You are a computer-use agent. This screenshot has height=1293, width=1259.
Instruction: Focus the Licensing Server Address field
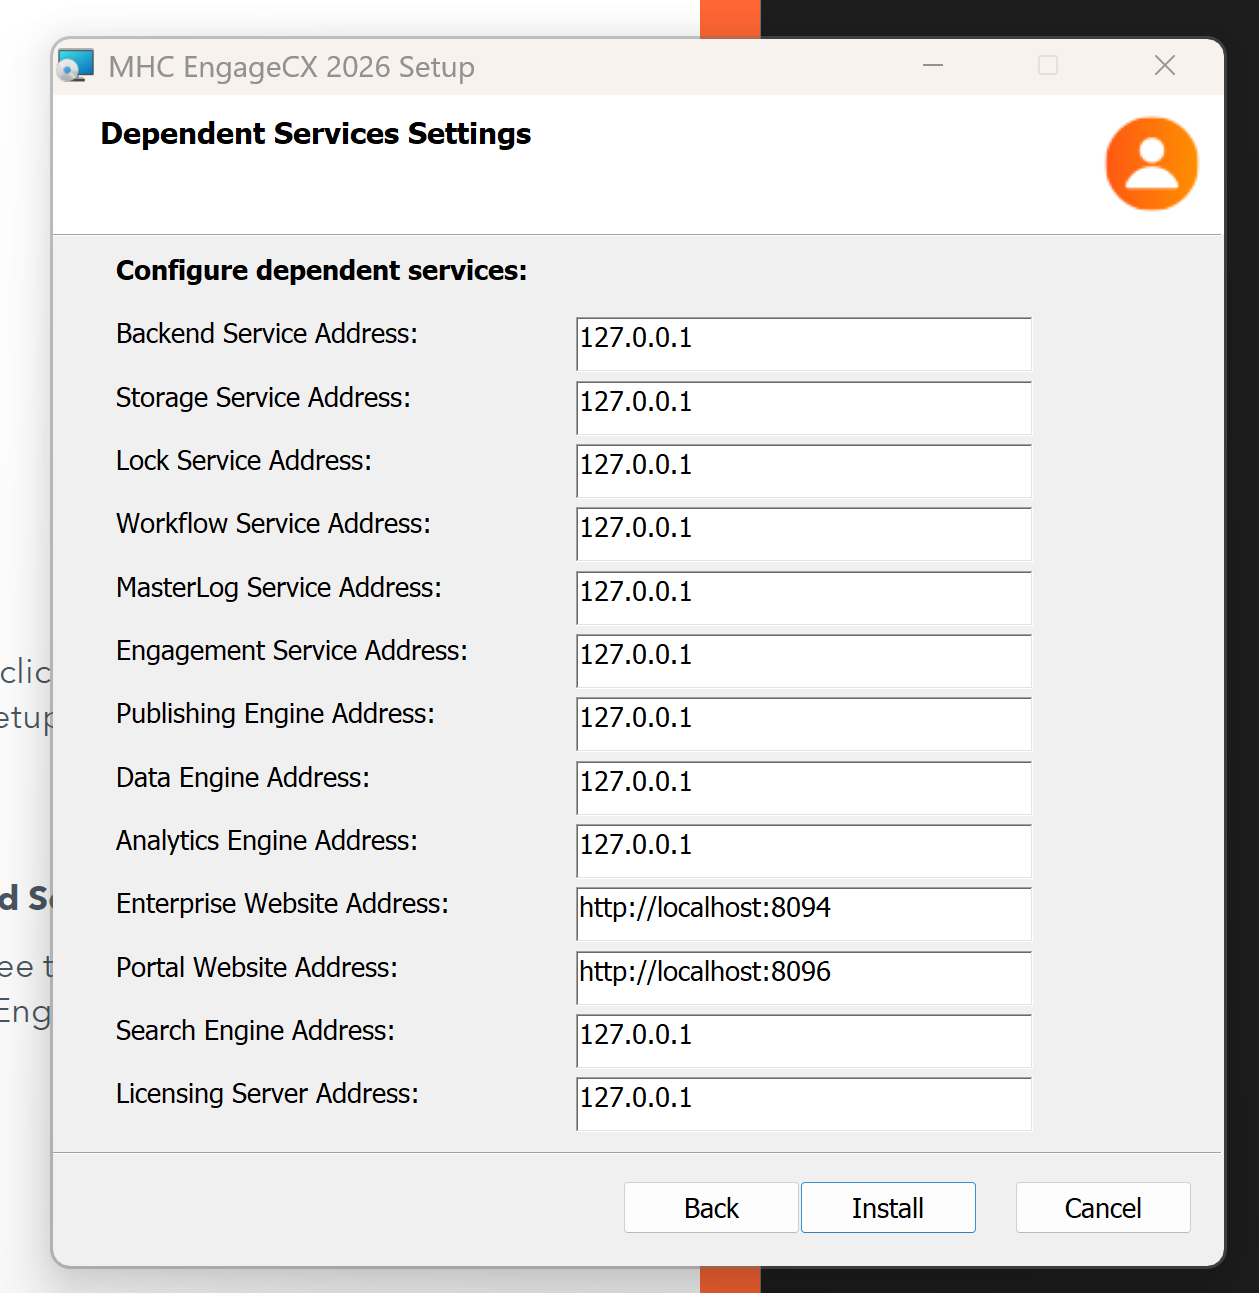[x=804, y=1104]
